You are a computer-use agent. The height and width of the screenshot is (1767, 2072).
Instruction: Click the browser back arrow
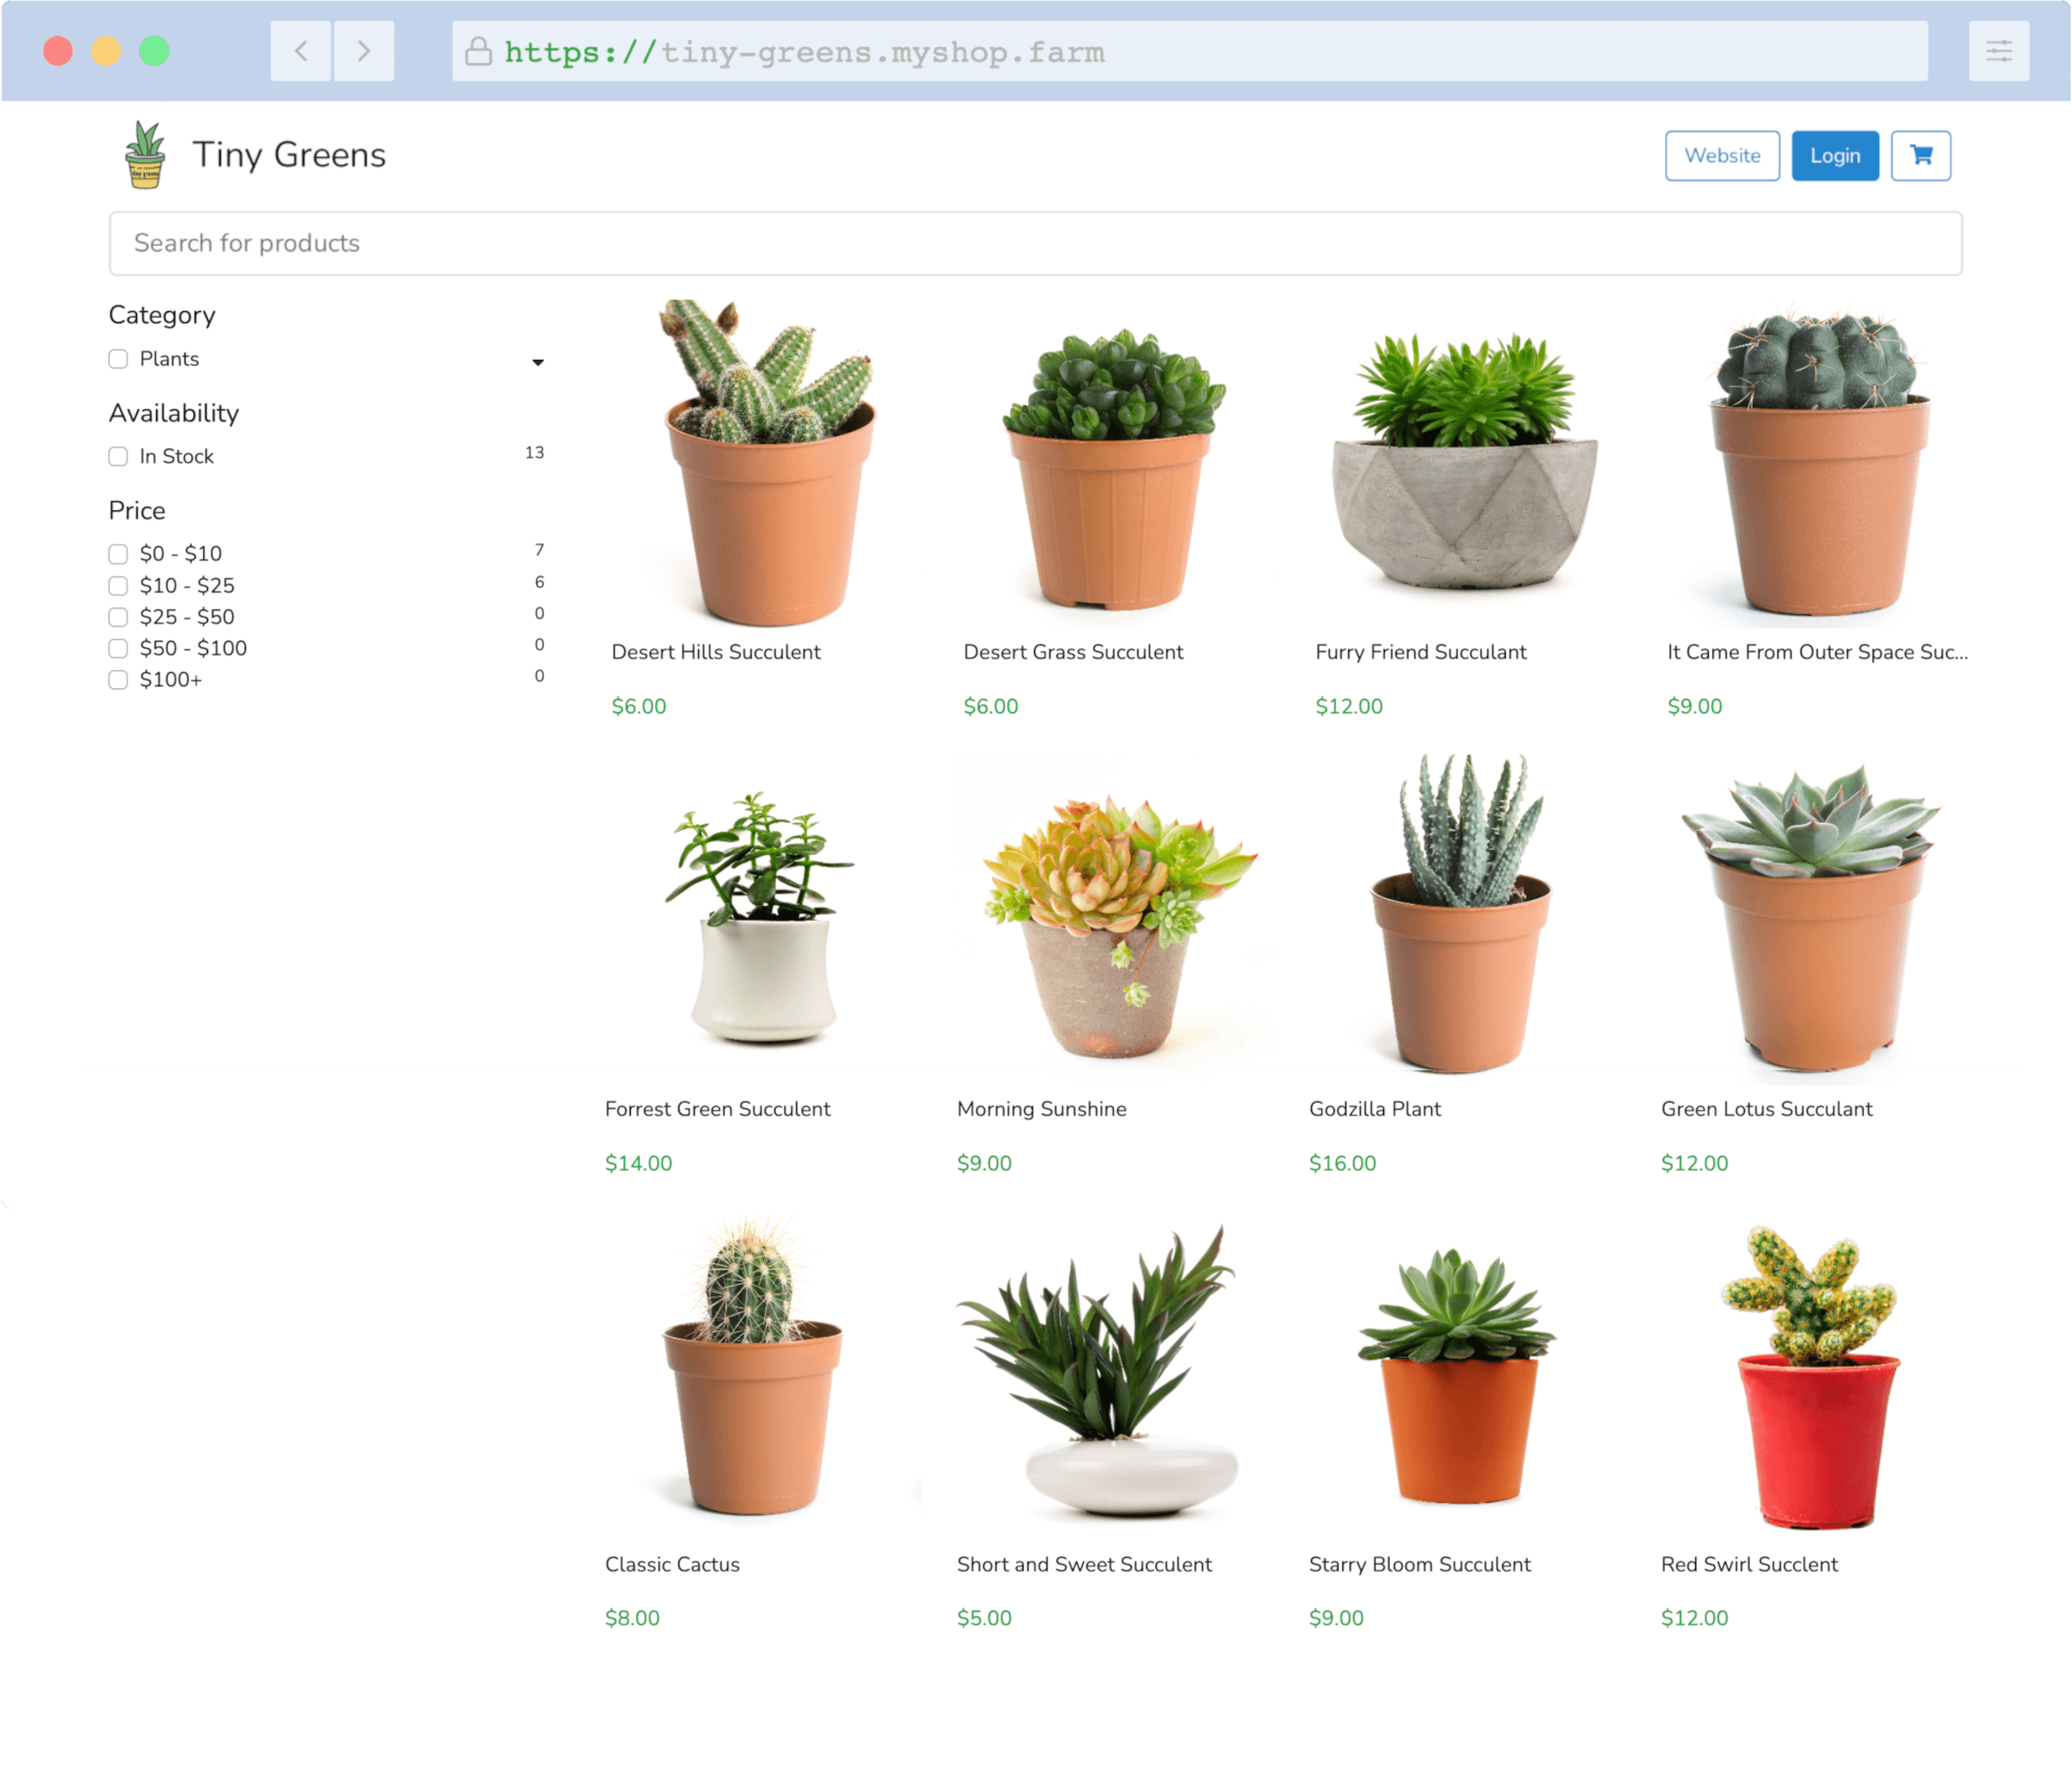tap(300, 51)
